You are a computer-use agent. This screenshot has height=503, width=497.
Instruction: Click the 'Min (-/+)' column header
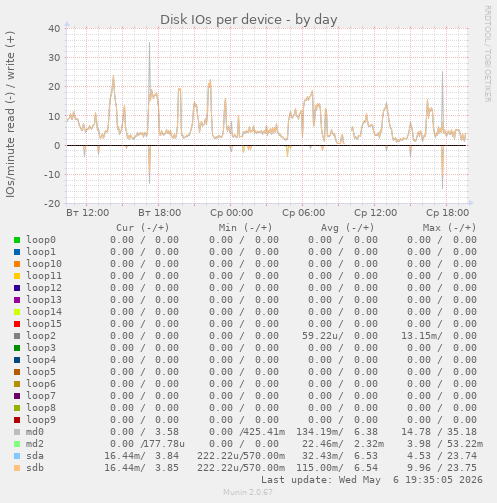(x=245, y=228)
